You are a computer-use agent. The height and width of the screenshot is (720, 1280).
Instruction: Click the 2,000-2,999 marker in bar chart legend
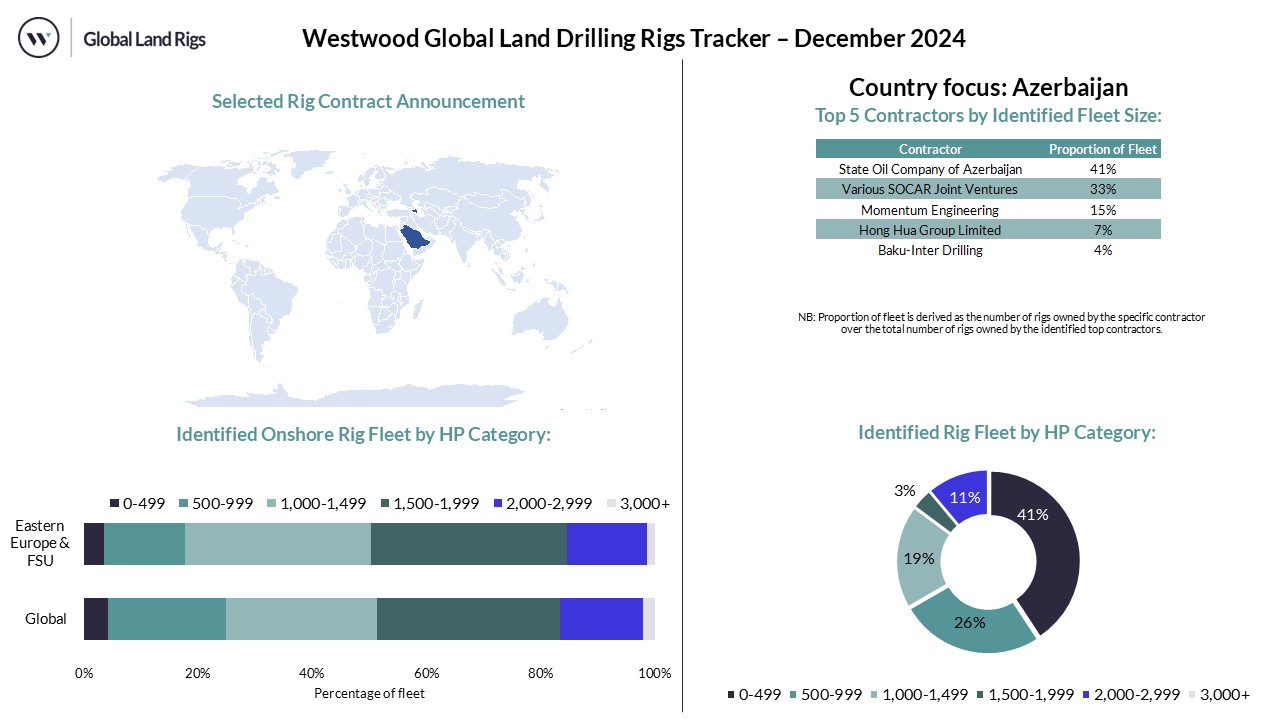click(499, 503)
